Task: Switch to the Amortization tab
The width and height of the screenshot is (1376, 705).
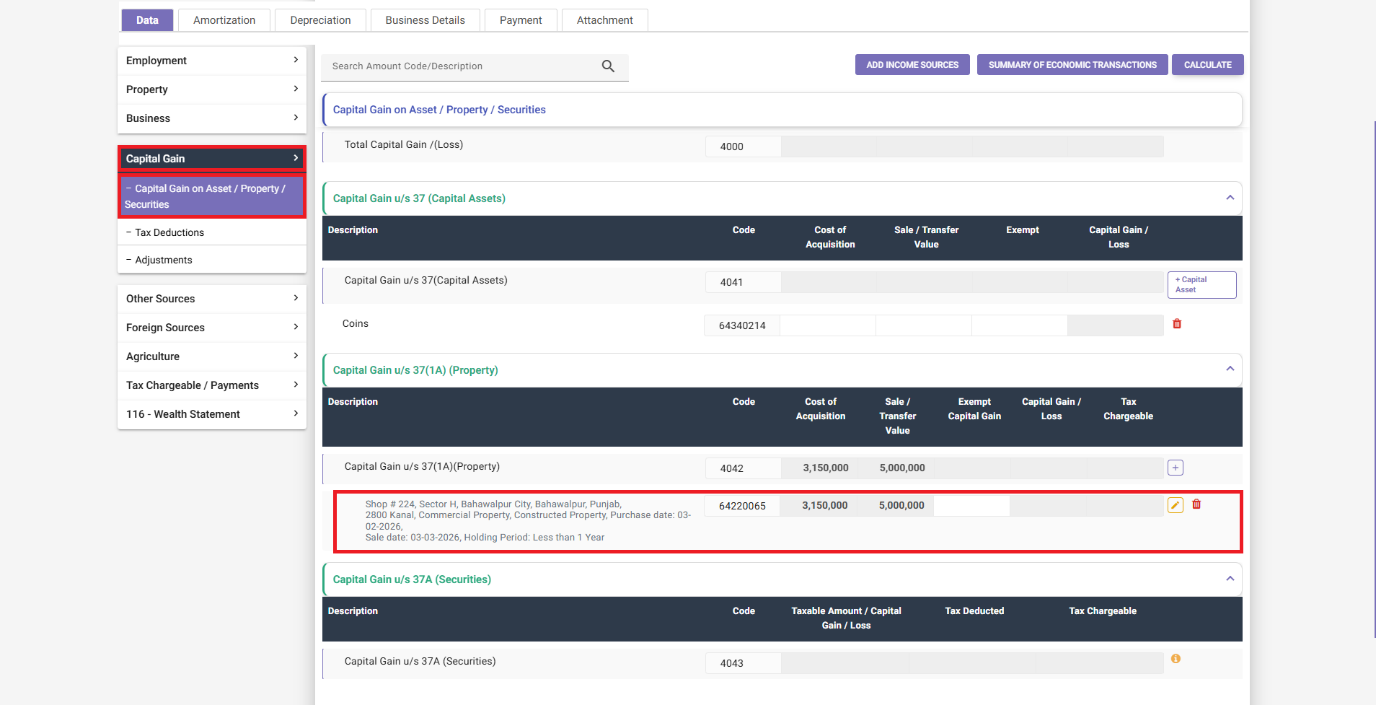Action: click(x=224, y=20)
